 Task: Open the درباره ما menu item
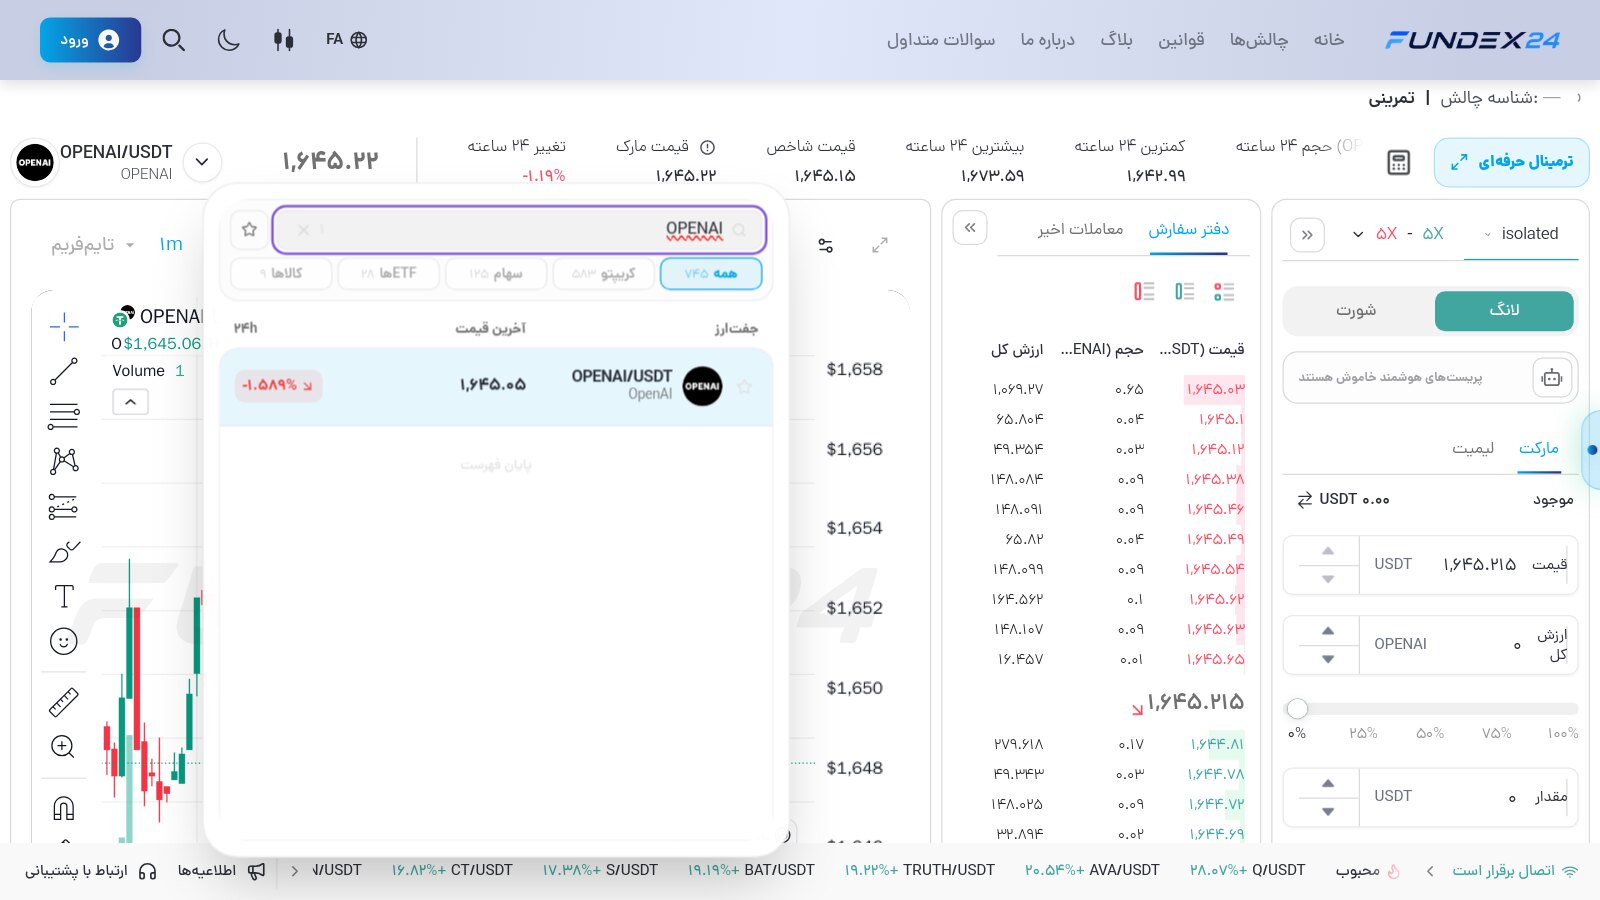(1047, 40)
